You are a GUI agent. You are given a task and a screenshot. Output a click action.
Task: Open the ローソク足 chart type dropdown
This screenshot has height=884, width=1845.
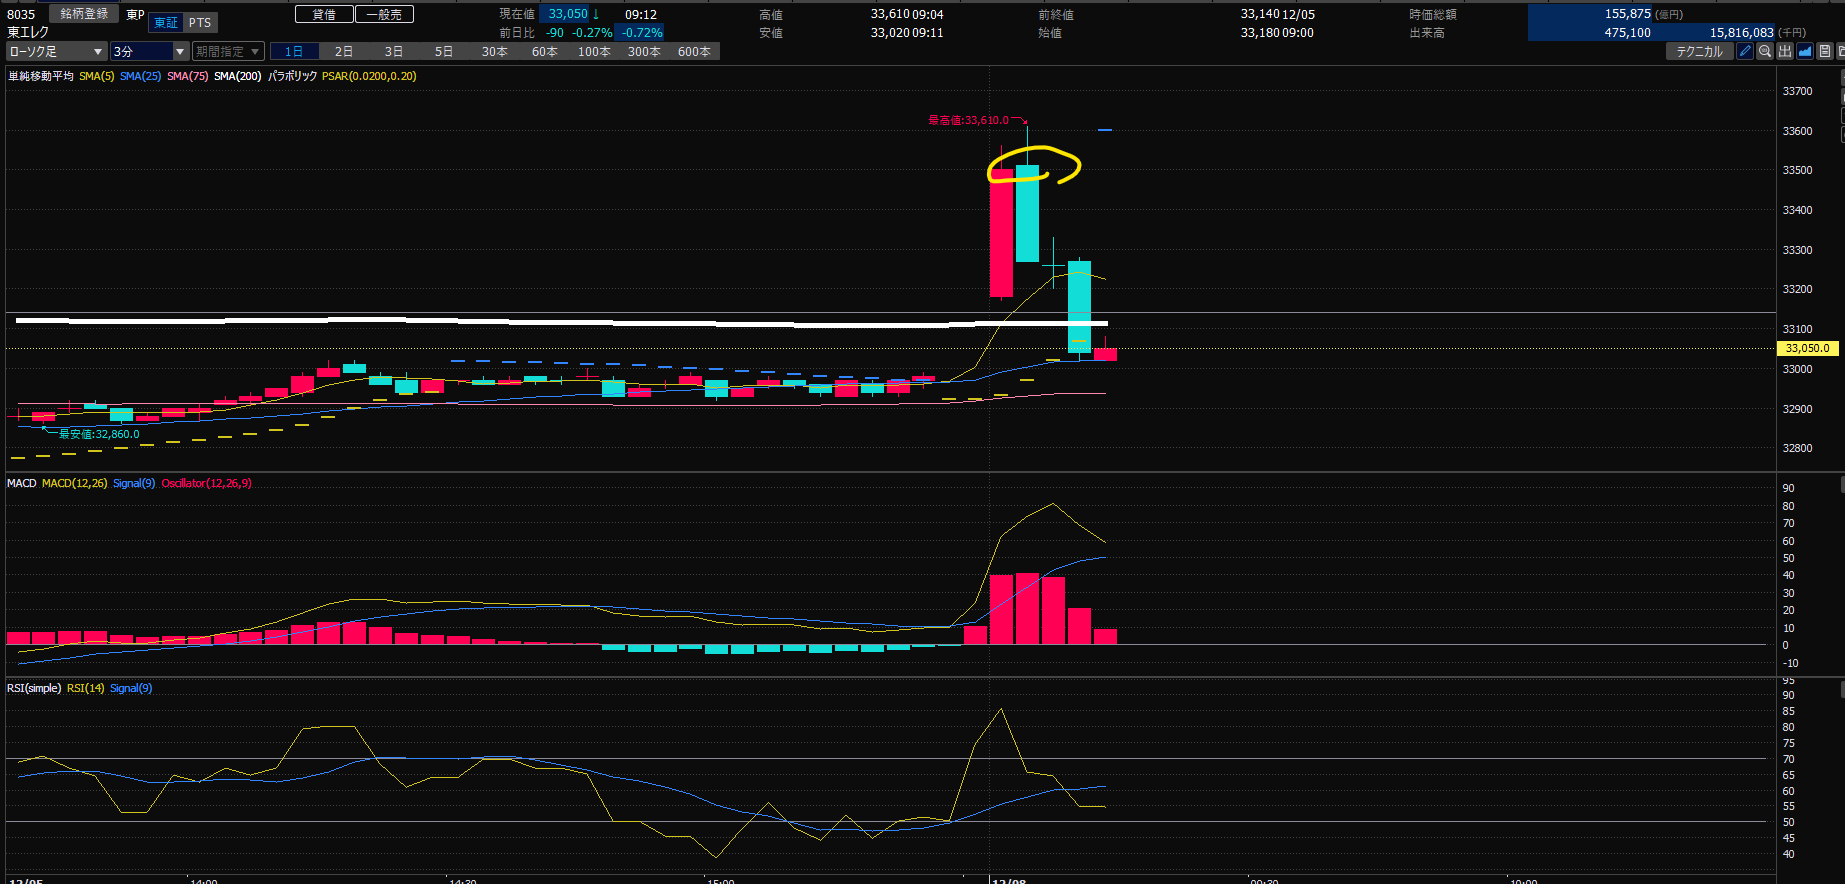point(56,51)
